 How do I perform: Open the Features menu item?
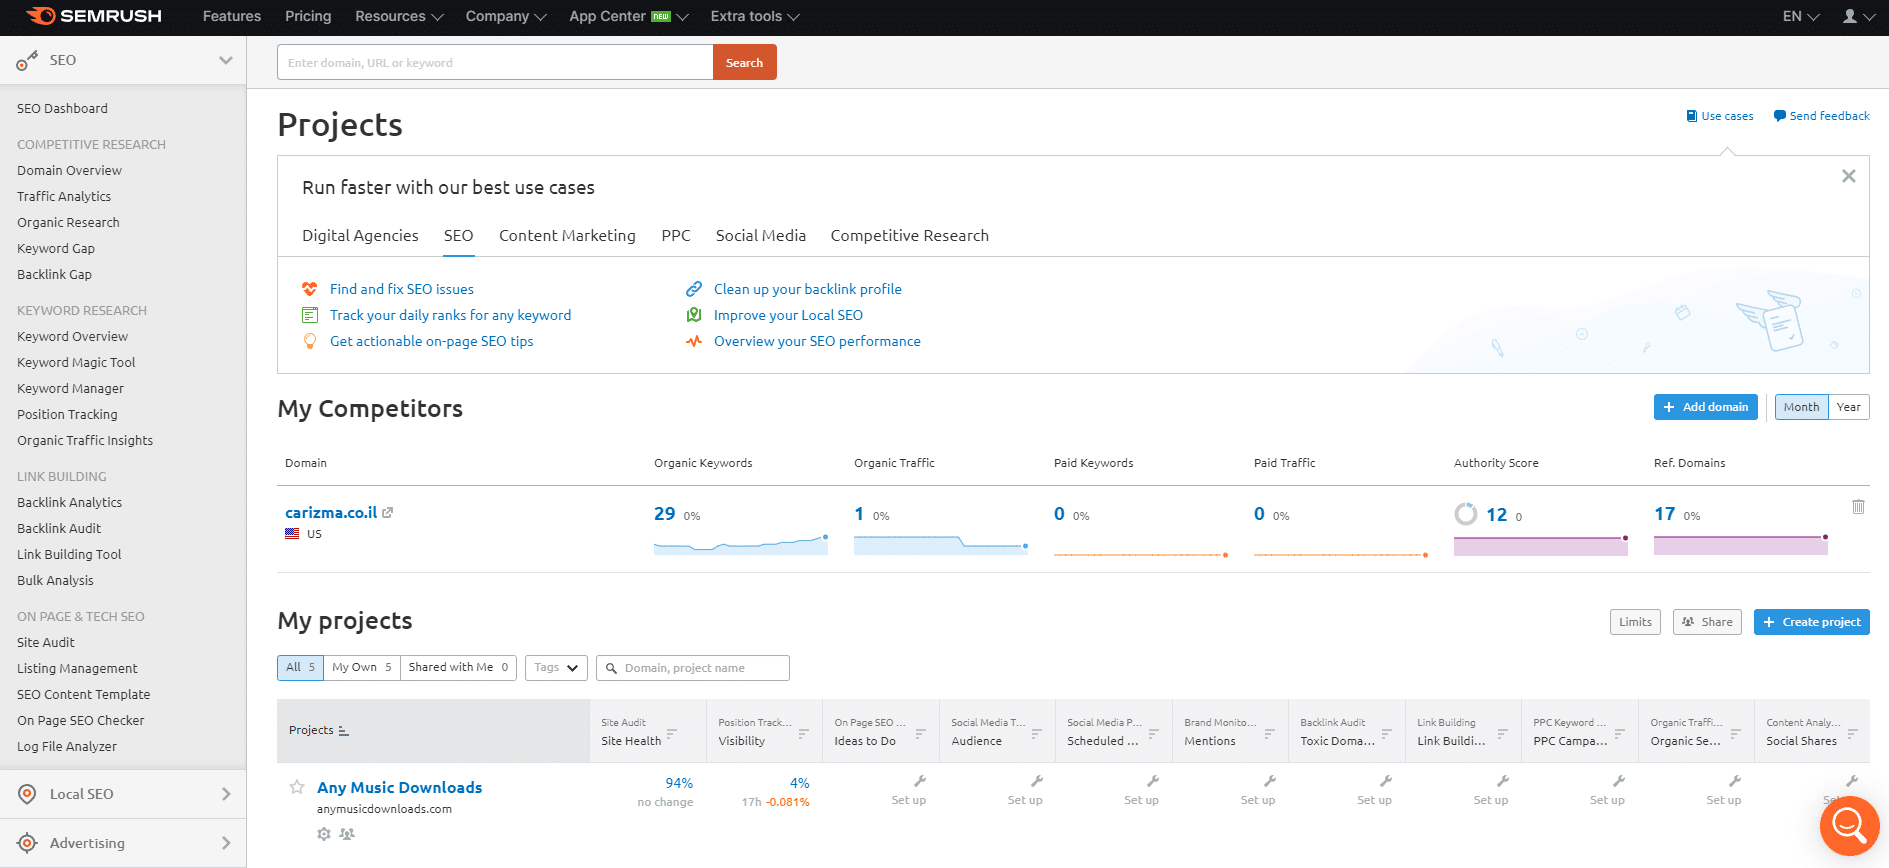[232, 16]
